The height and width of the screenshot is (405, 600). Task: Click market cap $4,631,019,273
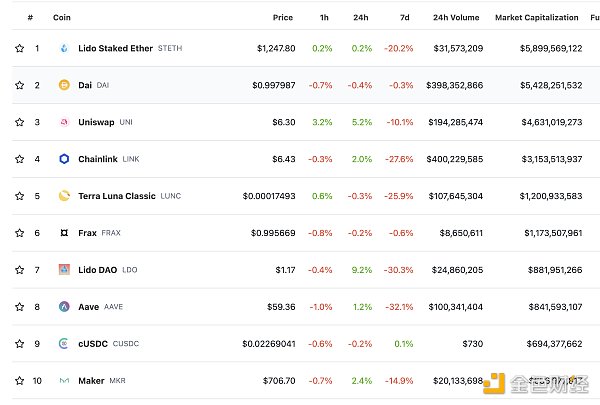point(552,122)
